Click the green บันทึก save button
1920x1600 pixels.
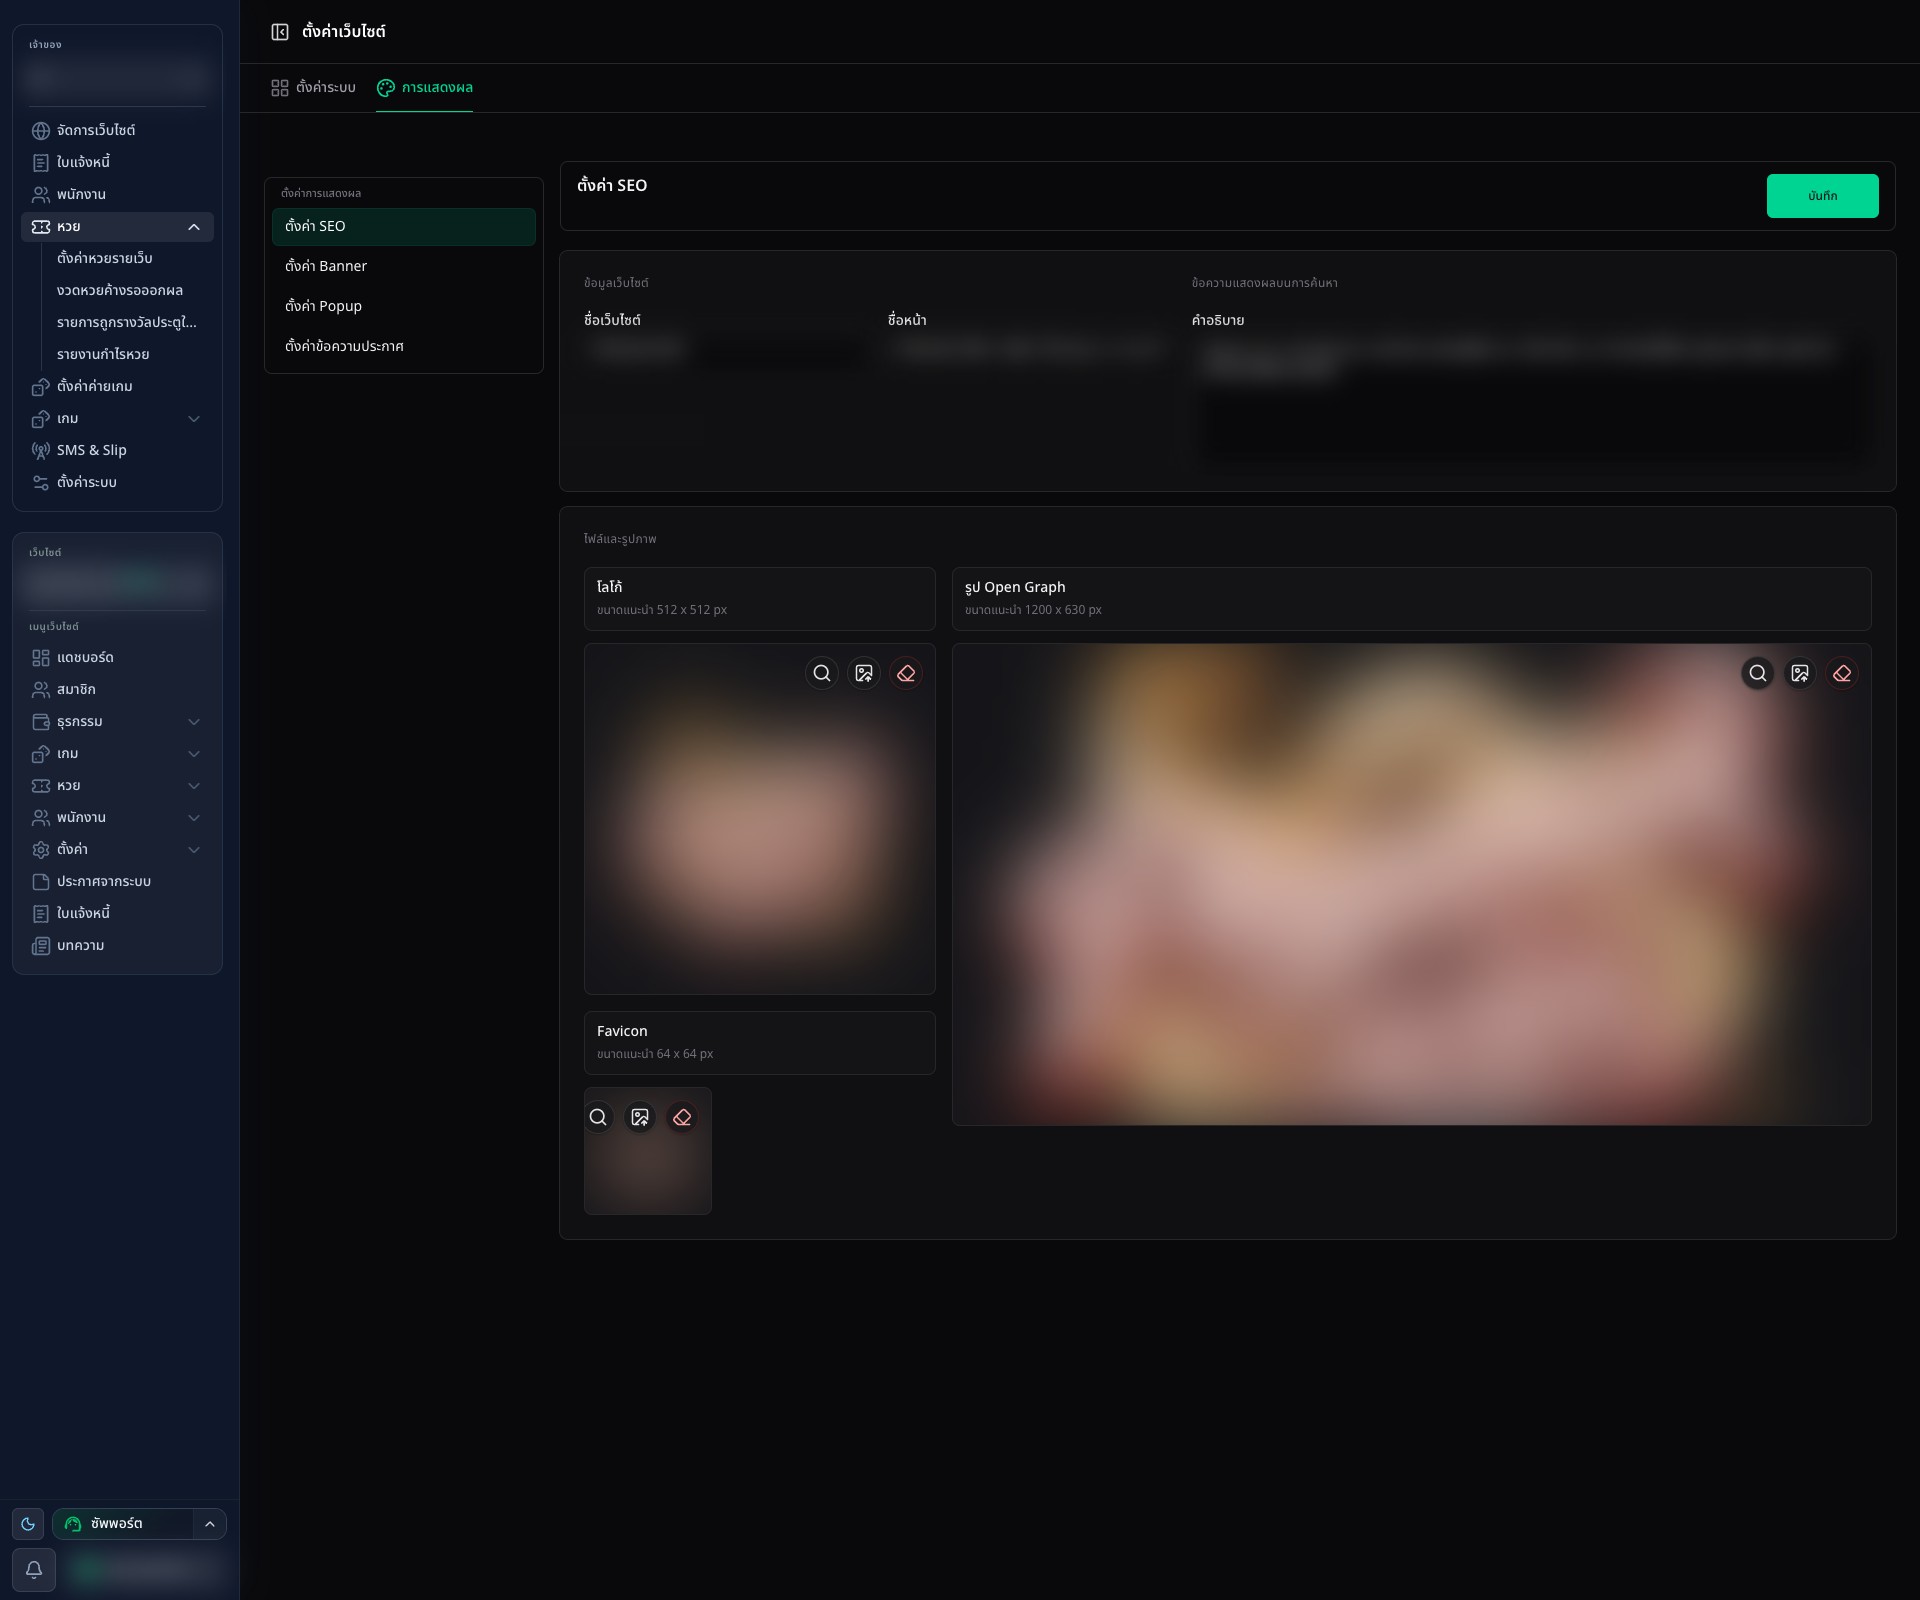pyautogui.click(x=1822, y=196)
